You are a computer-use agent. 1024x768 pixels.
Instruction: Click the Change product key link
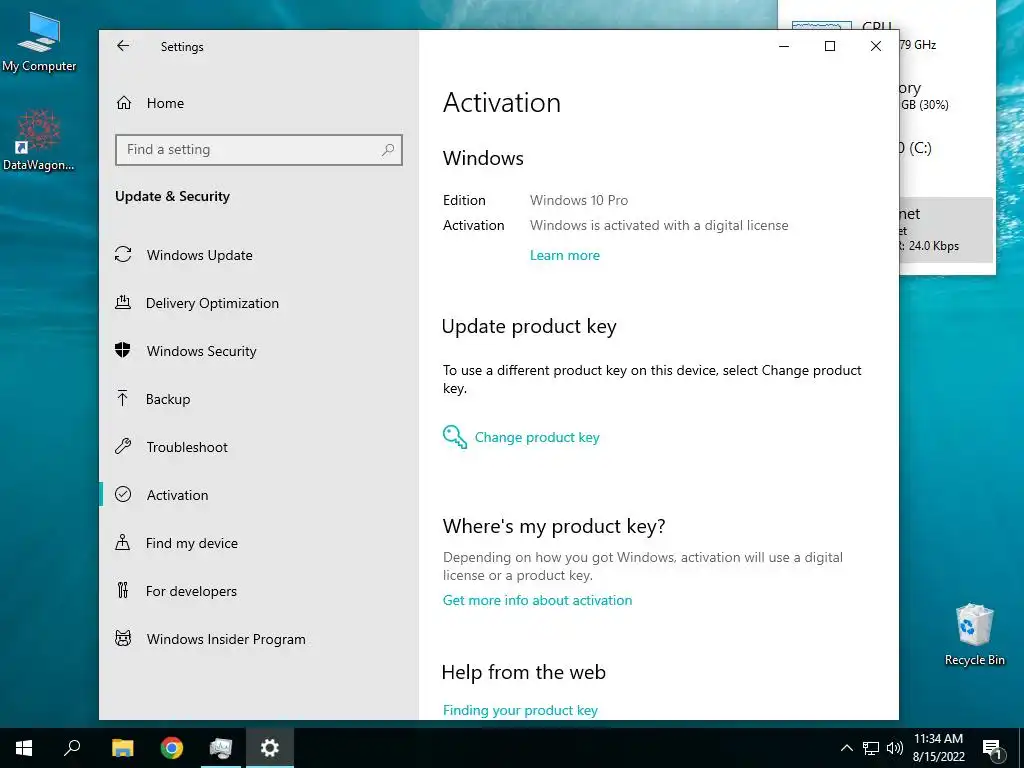tap(537, 438)
